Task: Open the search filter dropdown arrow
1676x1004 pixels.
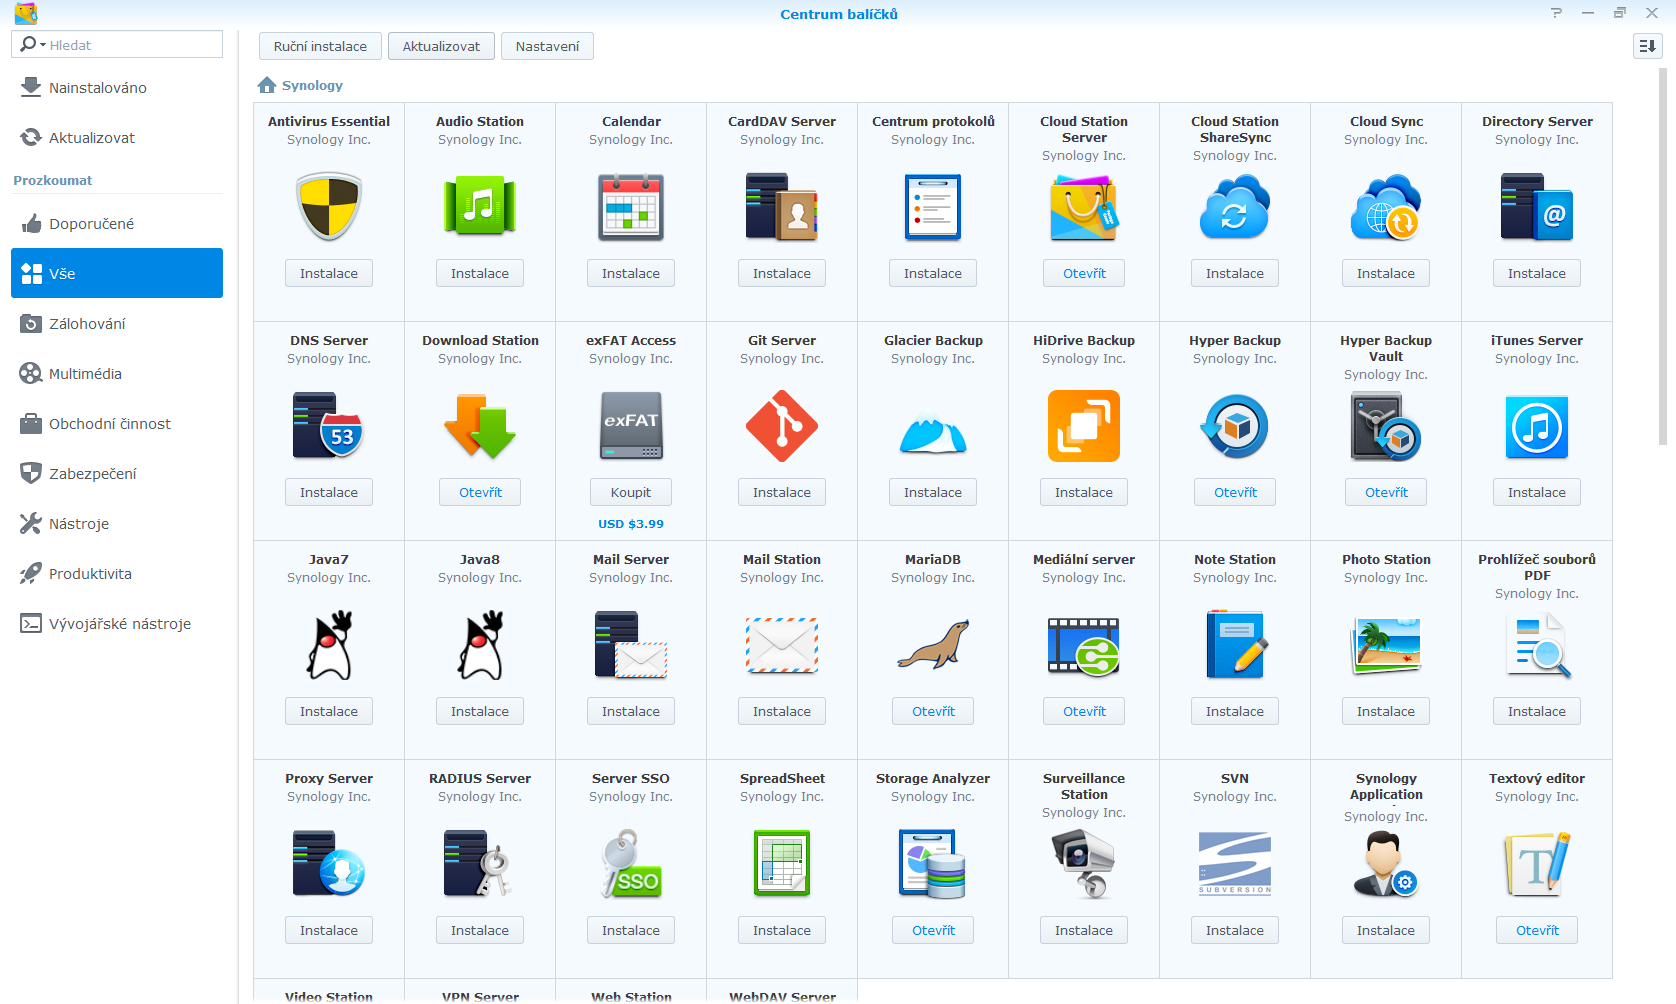Action: pyautogui.click(x=43, y=45)
